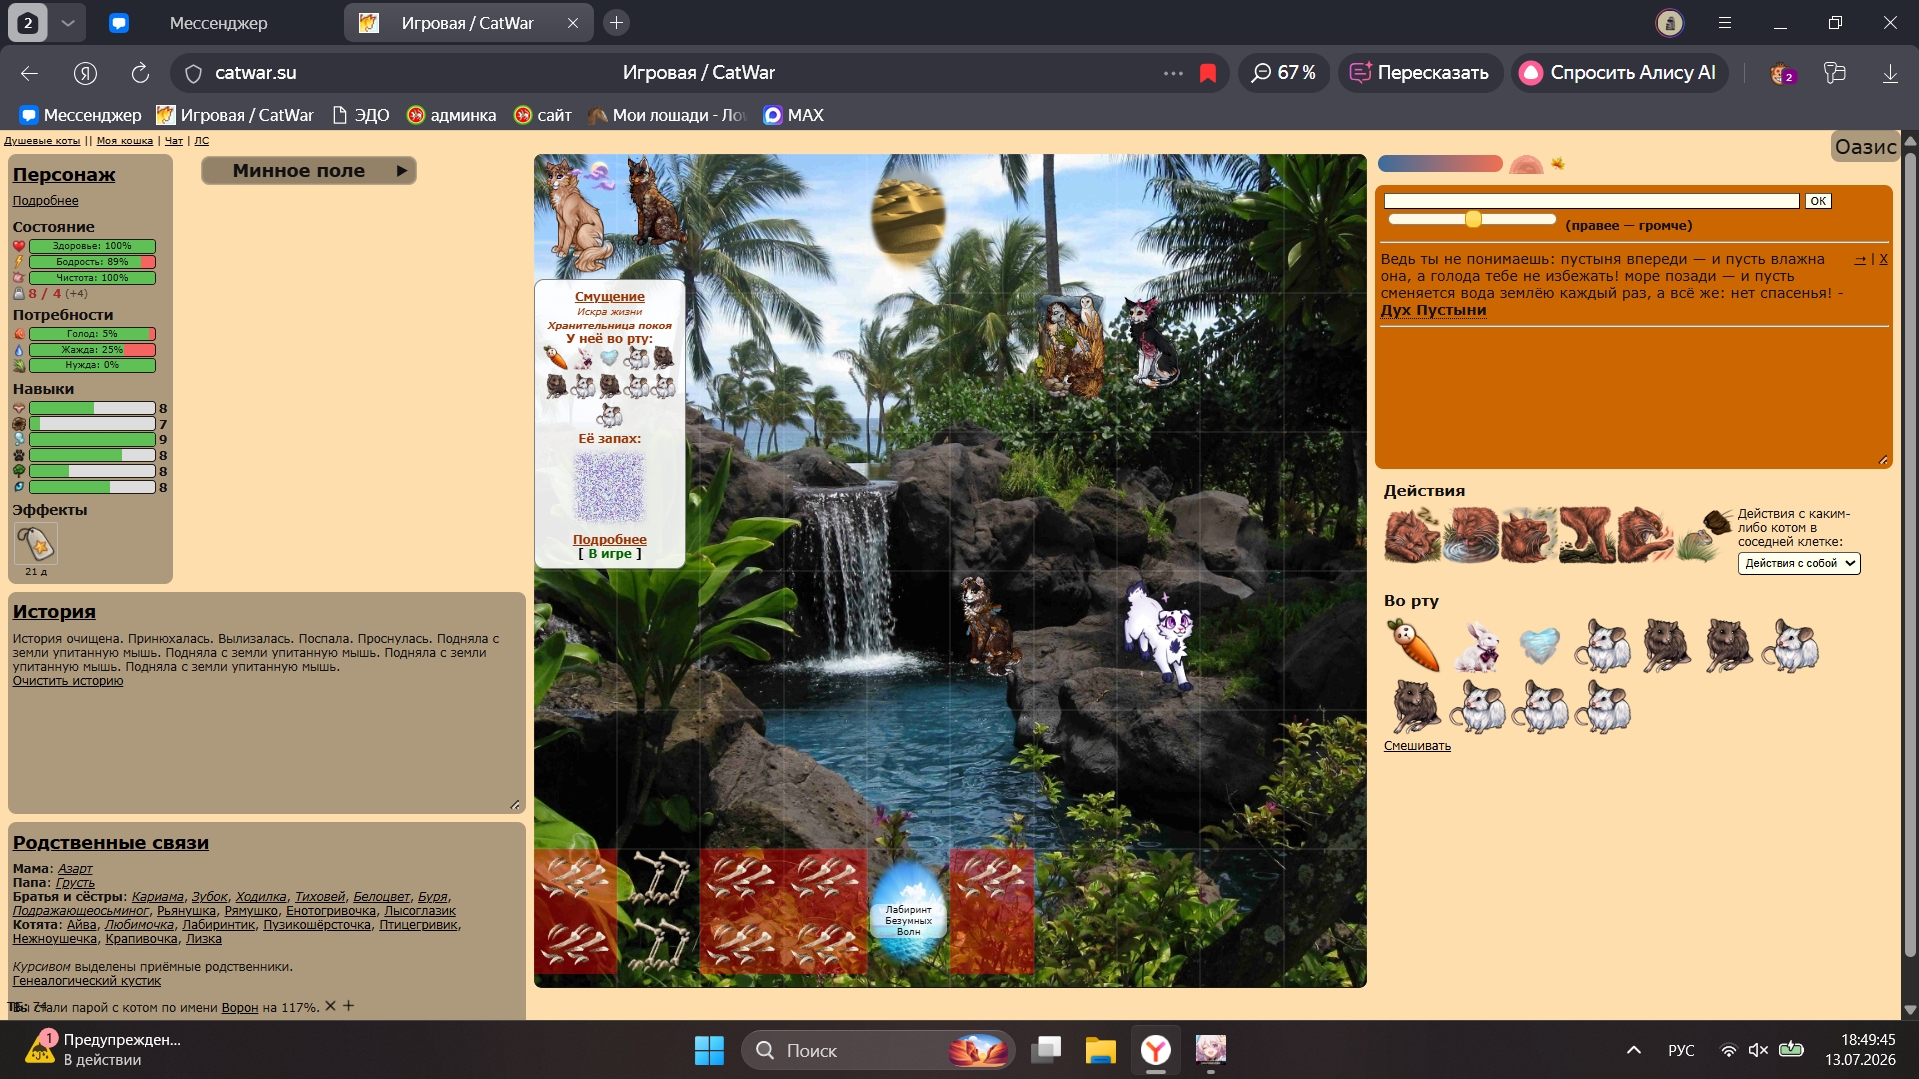
Task: Select the carrot item in mouth
Action: pyautogui.click(x=1414, y=645)
